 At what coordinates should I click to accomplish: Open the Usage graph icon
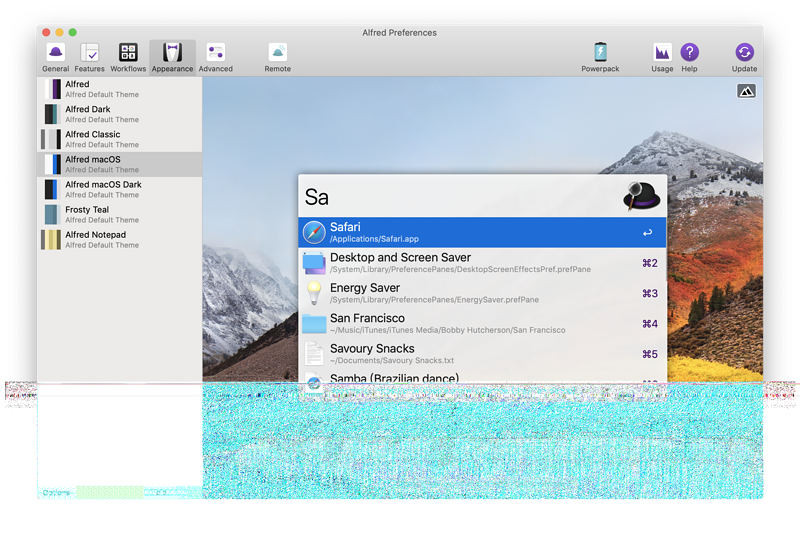tap(662, 52)
